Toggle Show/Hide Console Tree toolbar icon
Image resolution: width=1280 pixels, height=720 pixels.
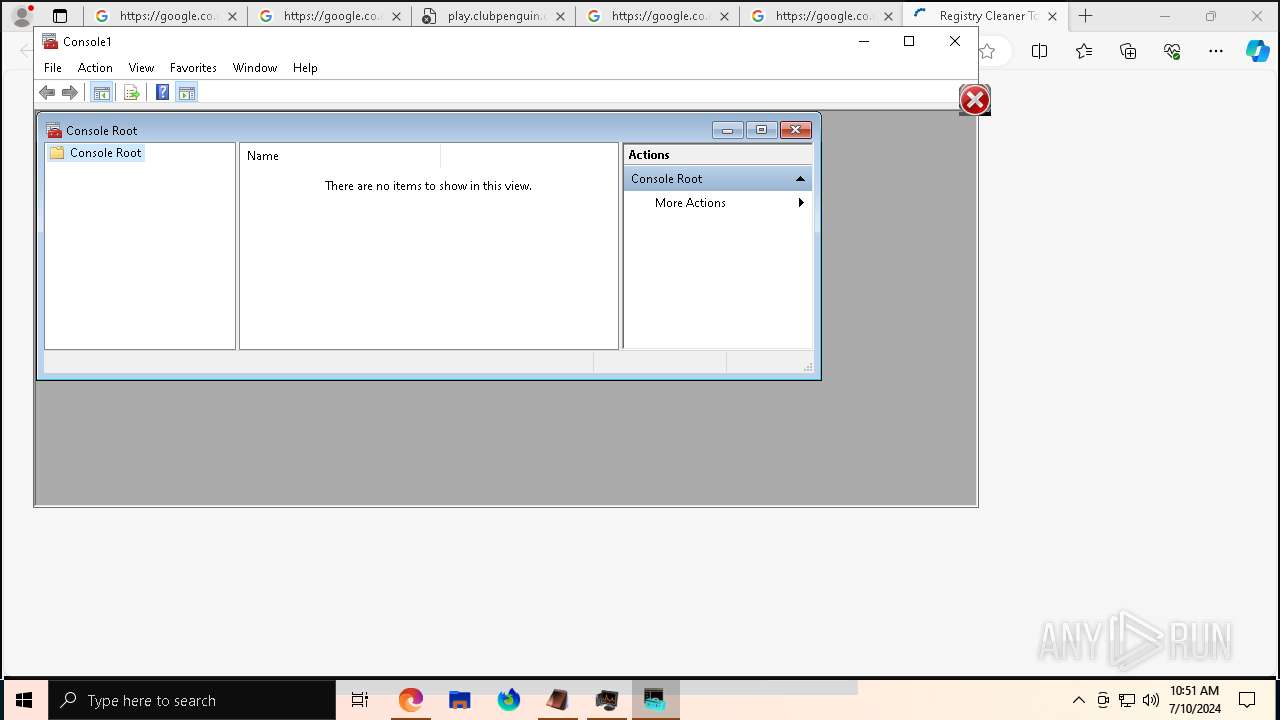101,93
